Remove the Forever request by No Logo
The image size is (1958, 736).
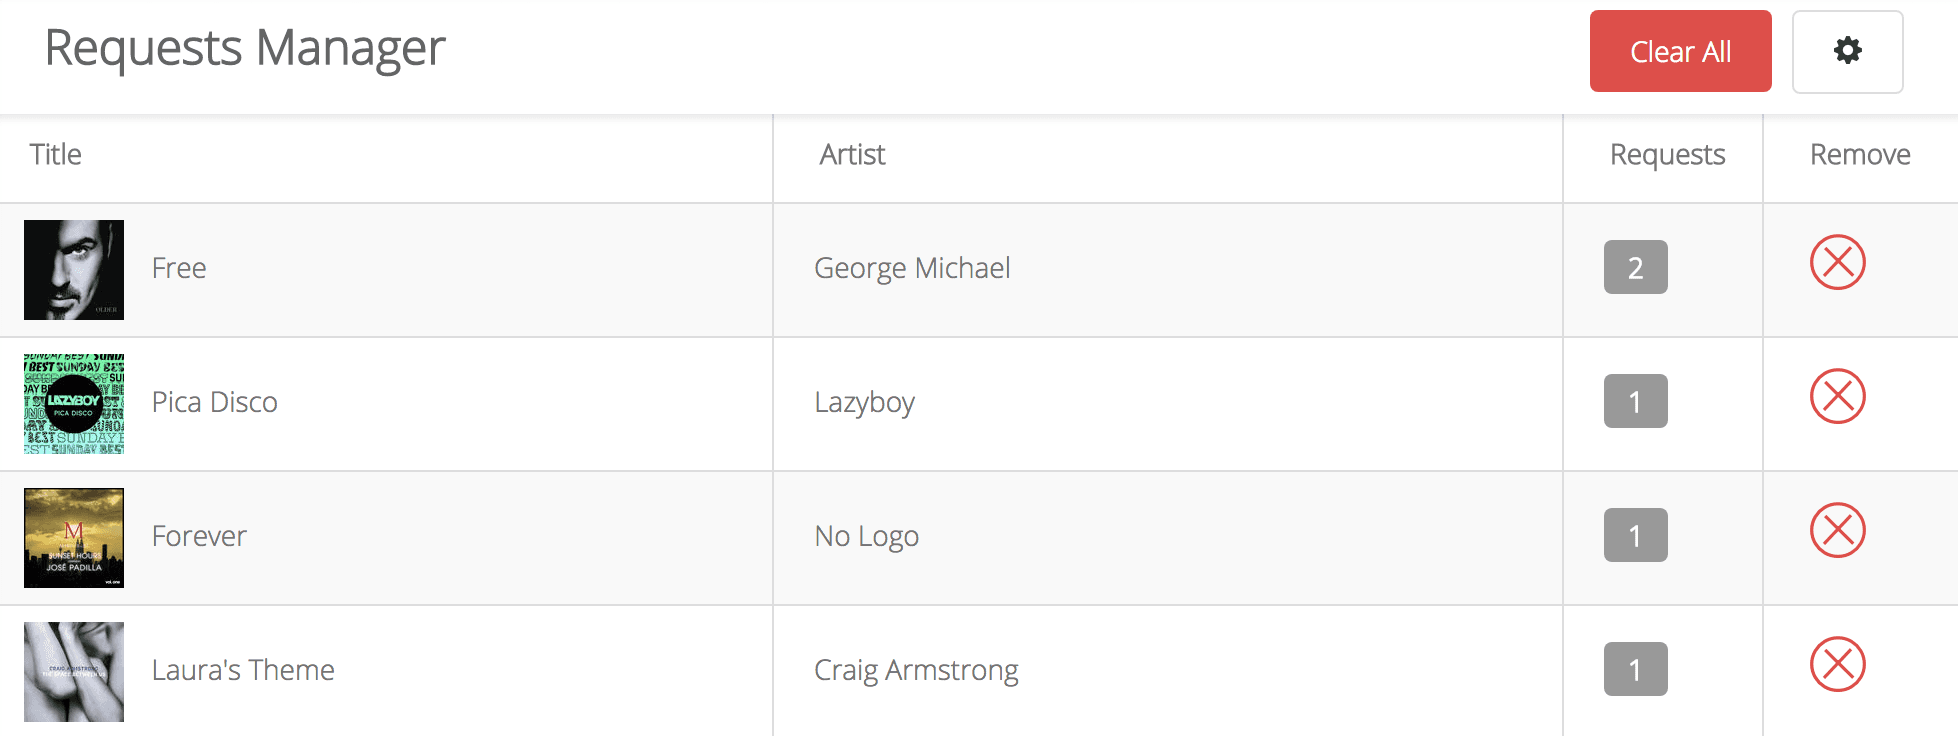1837,531
